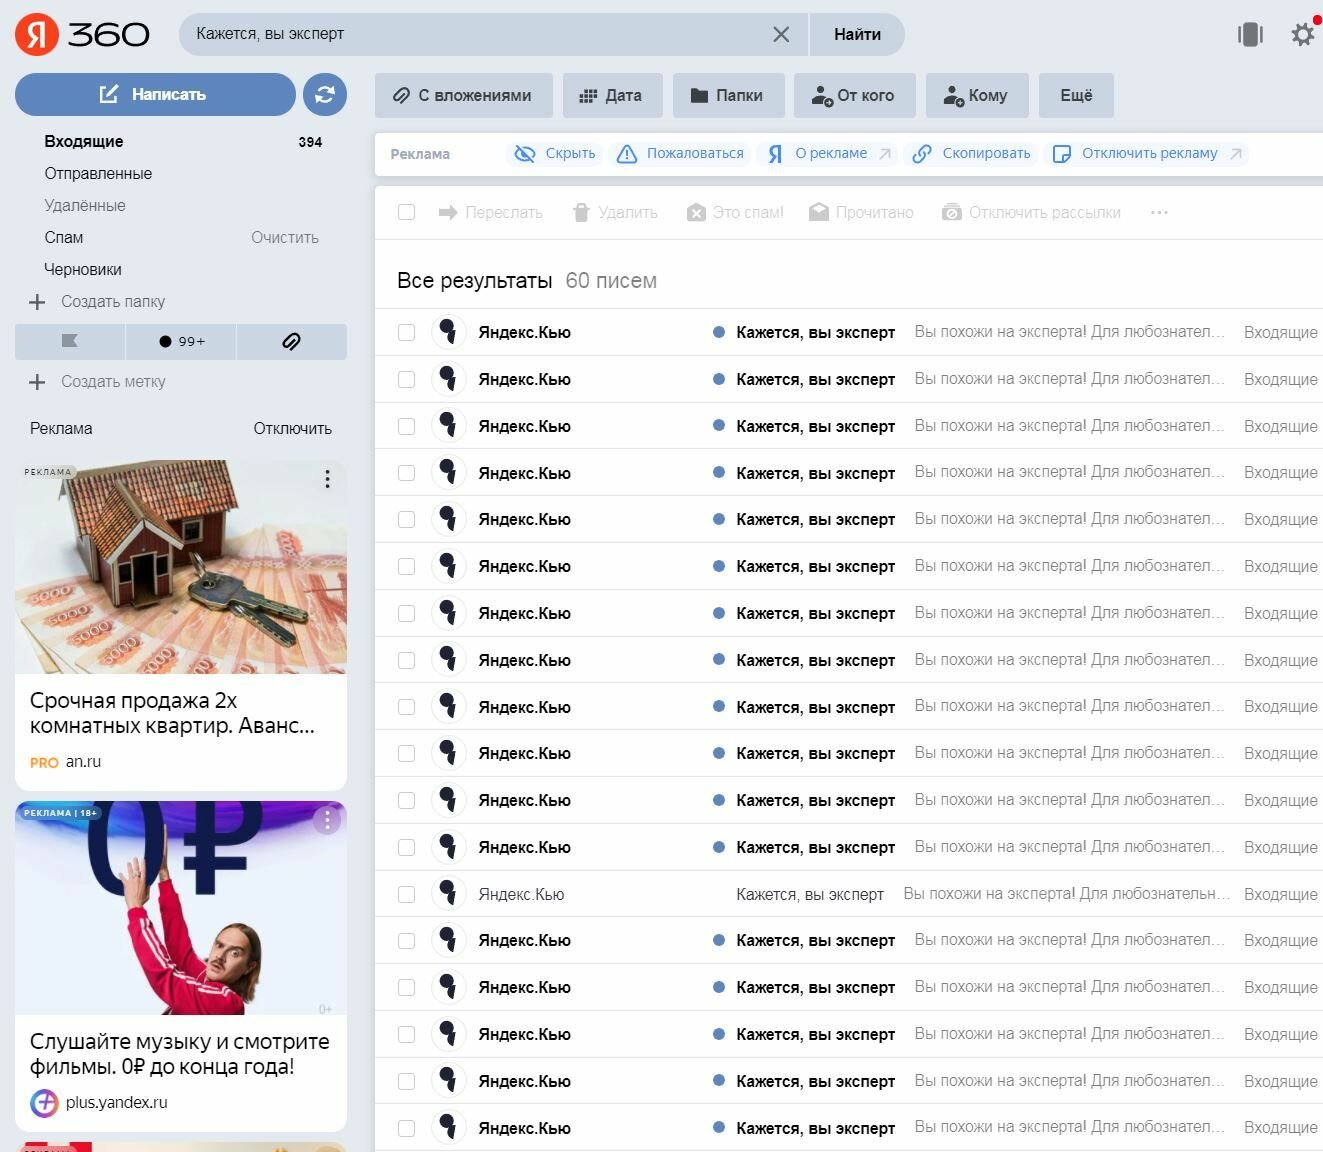This screenshot has width=1323, height=1152.
Task: Click 'Слушайте музыку и смотрите фильмы' ad title
Action: (x=180, y=1054)
